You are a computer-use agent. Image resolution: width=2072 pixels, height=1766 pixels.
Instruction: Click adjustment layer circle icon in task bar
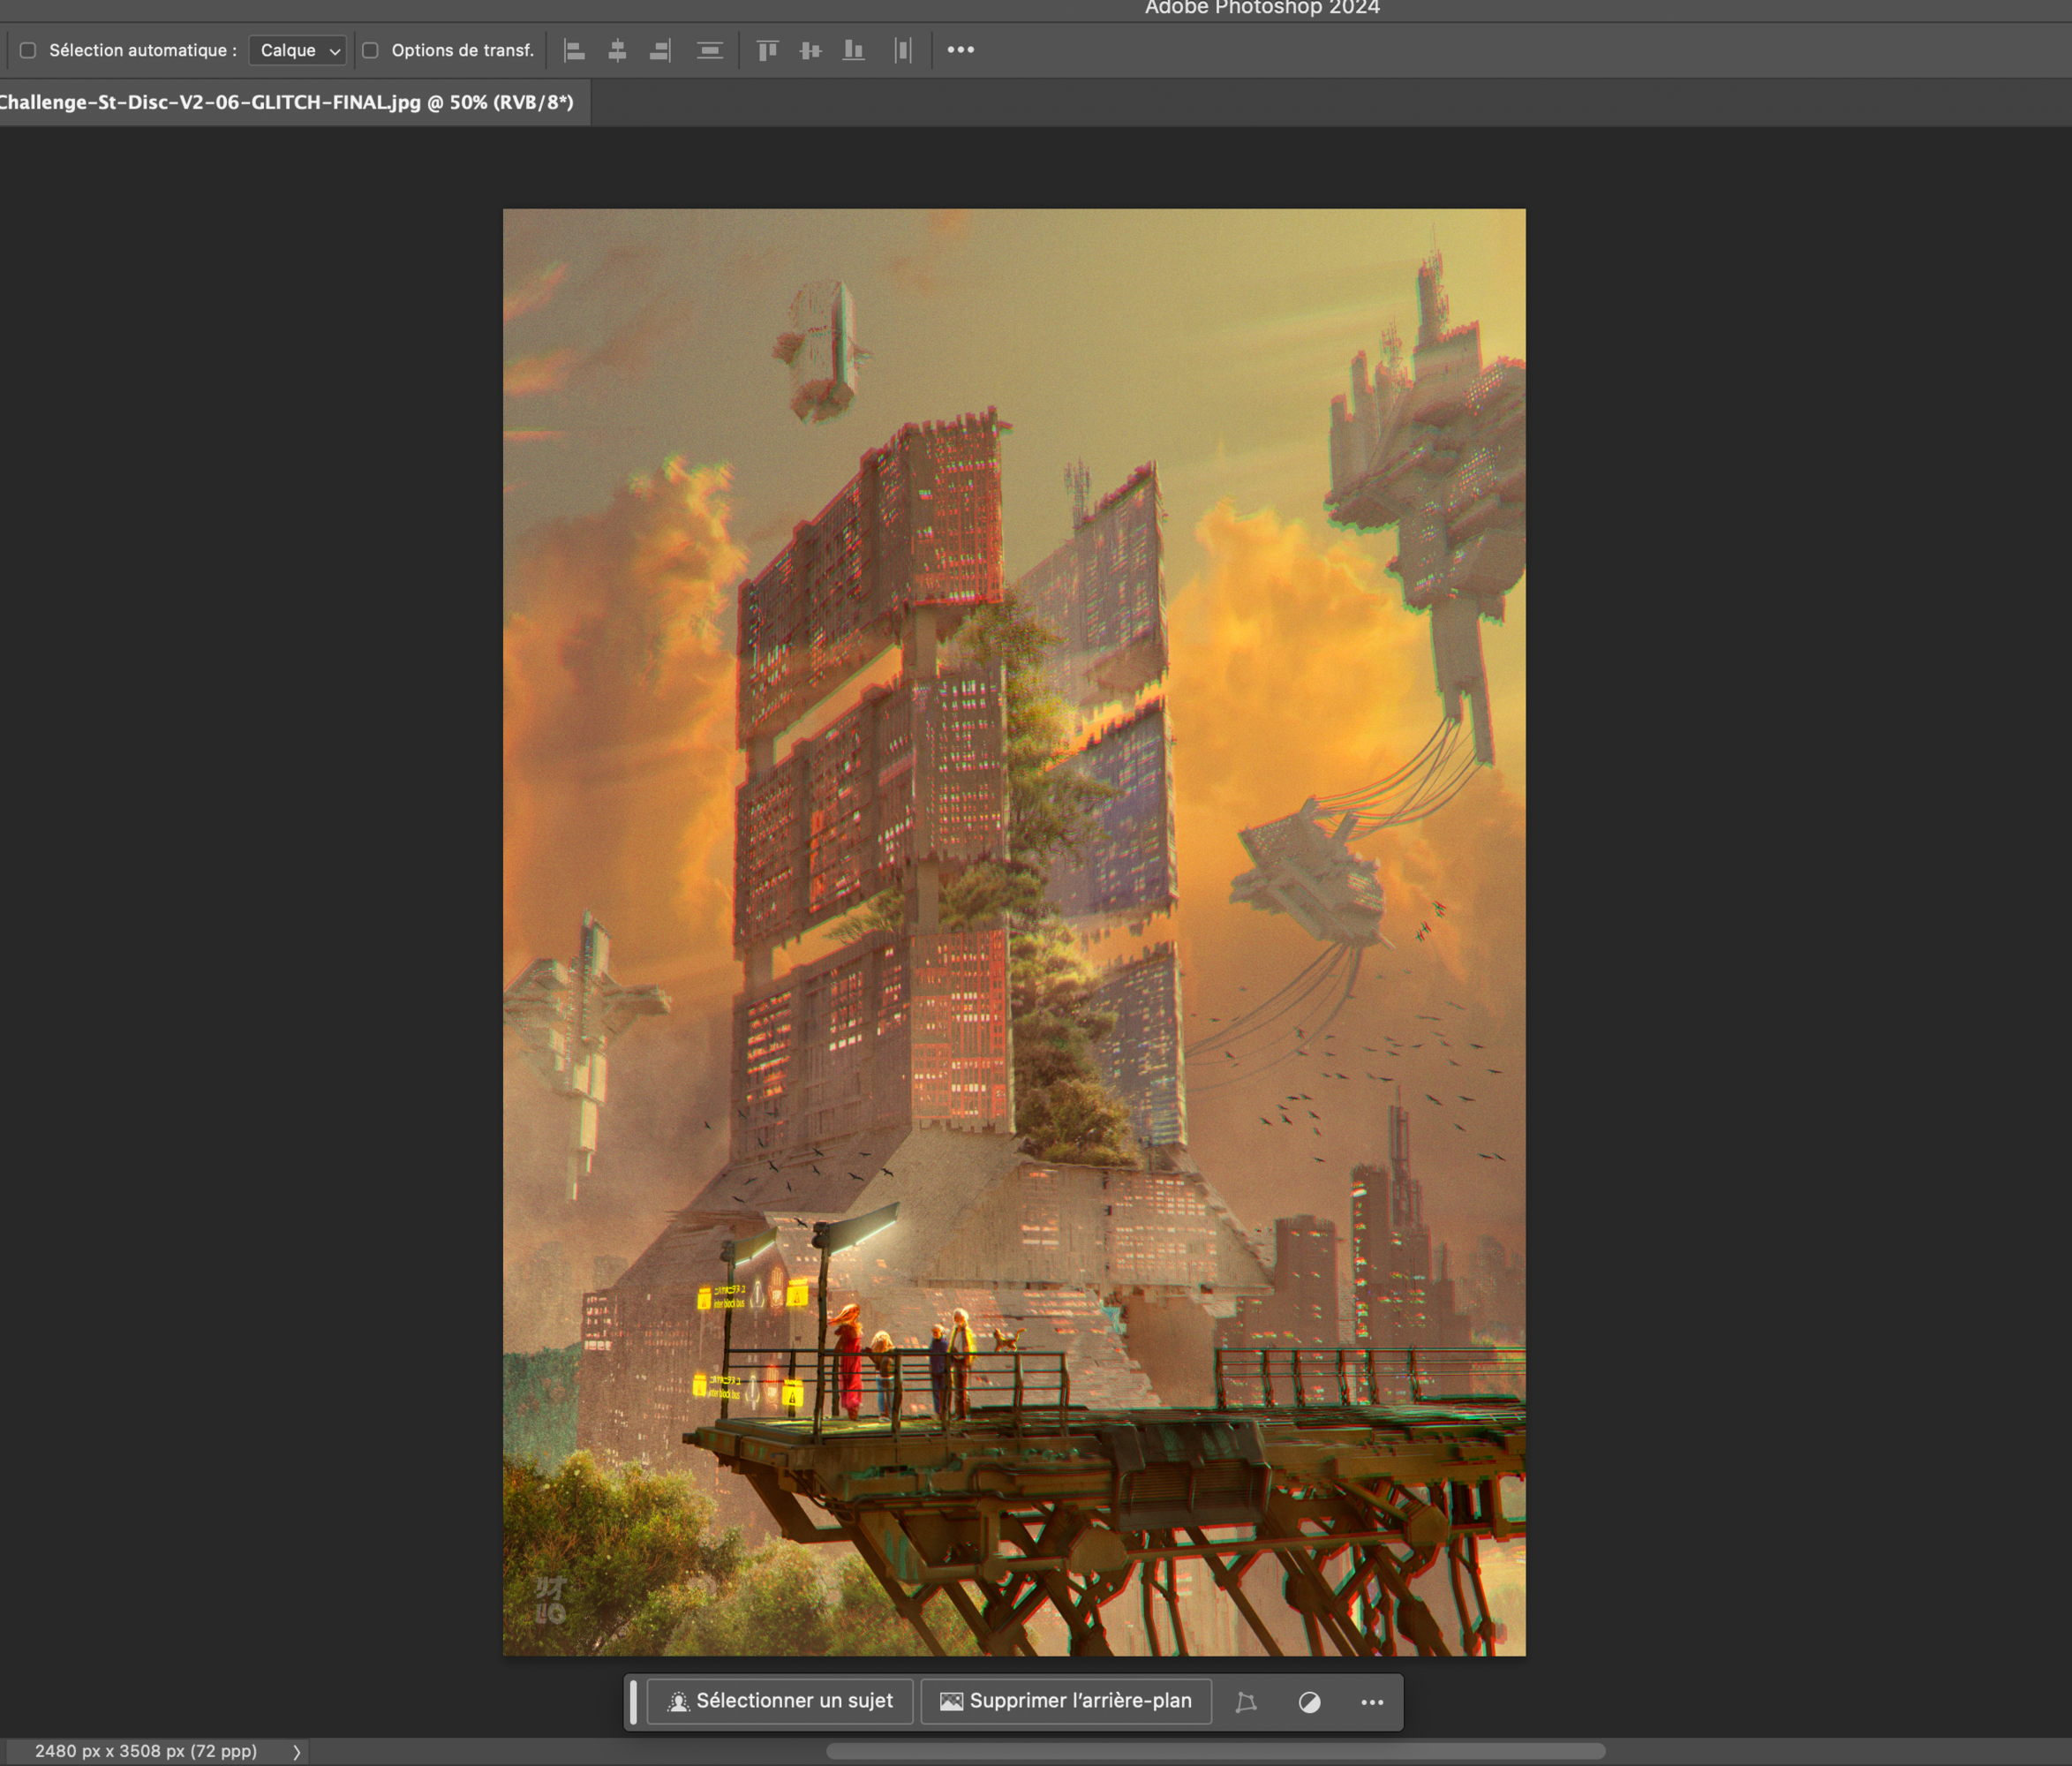click(1309, 1702)
